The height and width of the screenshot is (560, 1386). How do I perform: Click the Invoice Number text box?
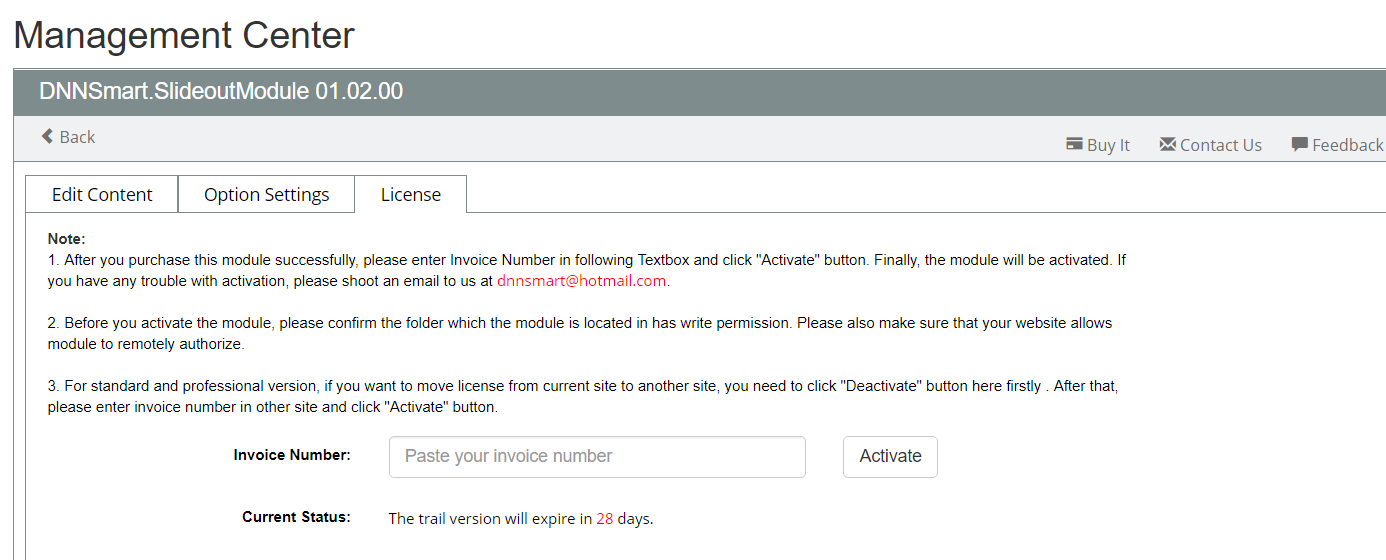click(x=597, y=457)
